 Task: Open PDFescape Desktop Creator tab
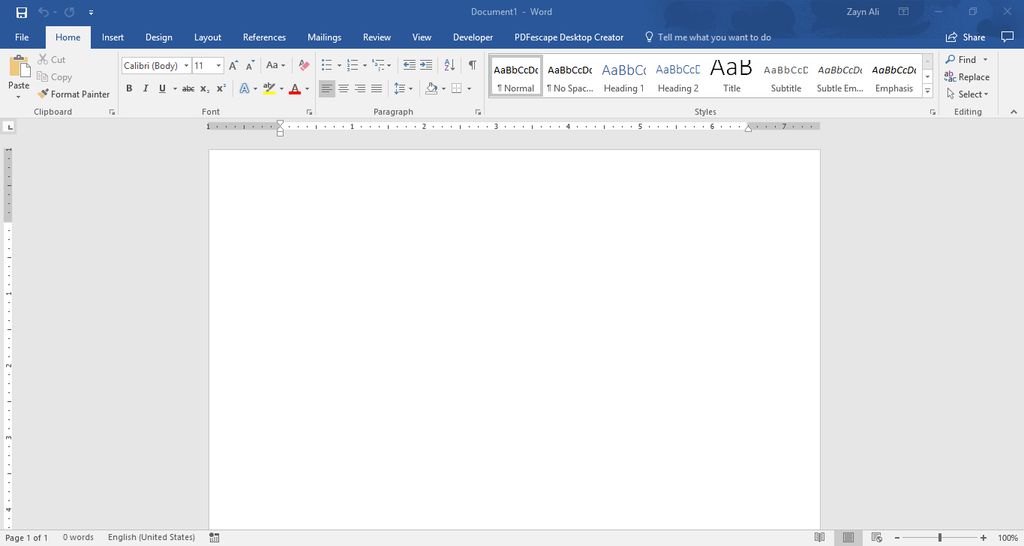tap(569, 37)
